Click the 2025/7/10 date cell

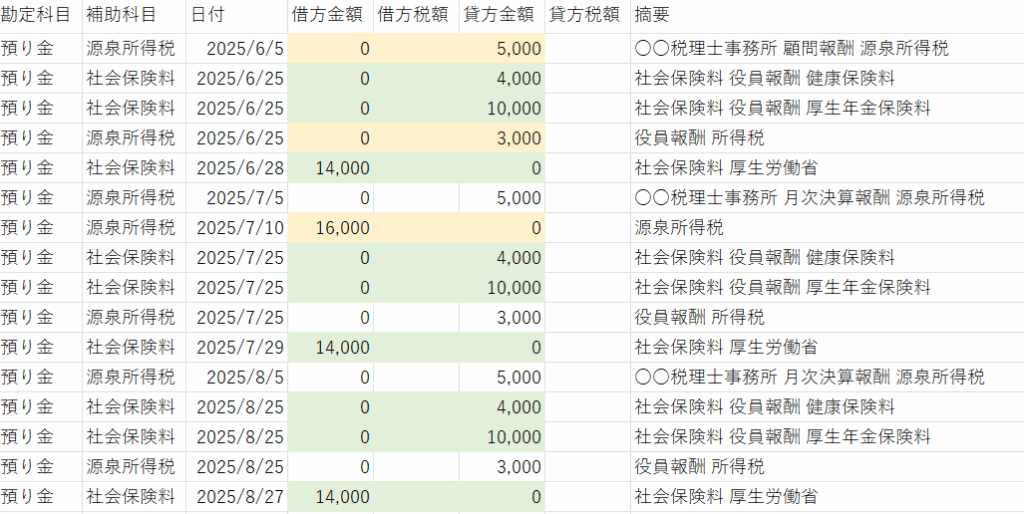click(240, 228)
